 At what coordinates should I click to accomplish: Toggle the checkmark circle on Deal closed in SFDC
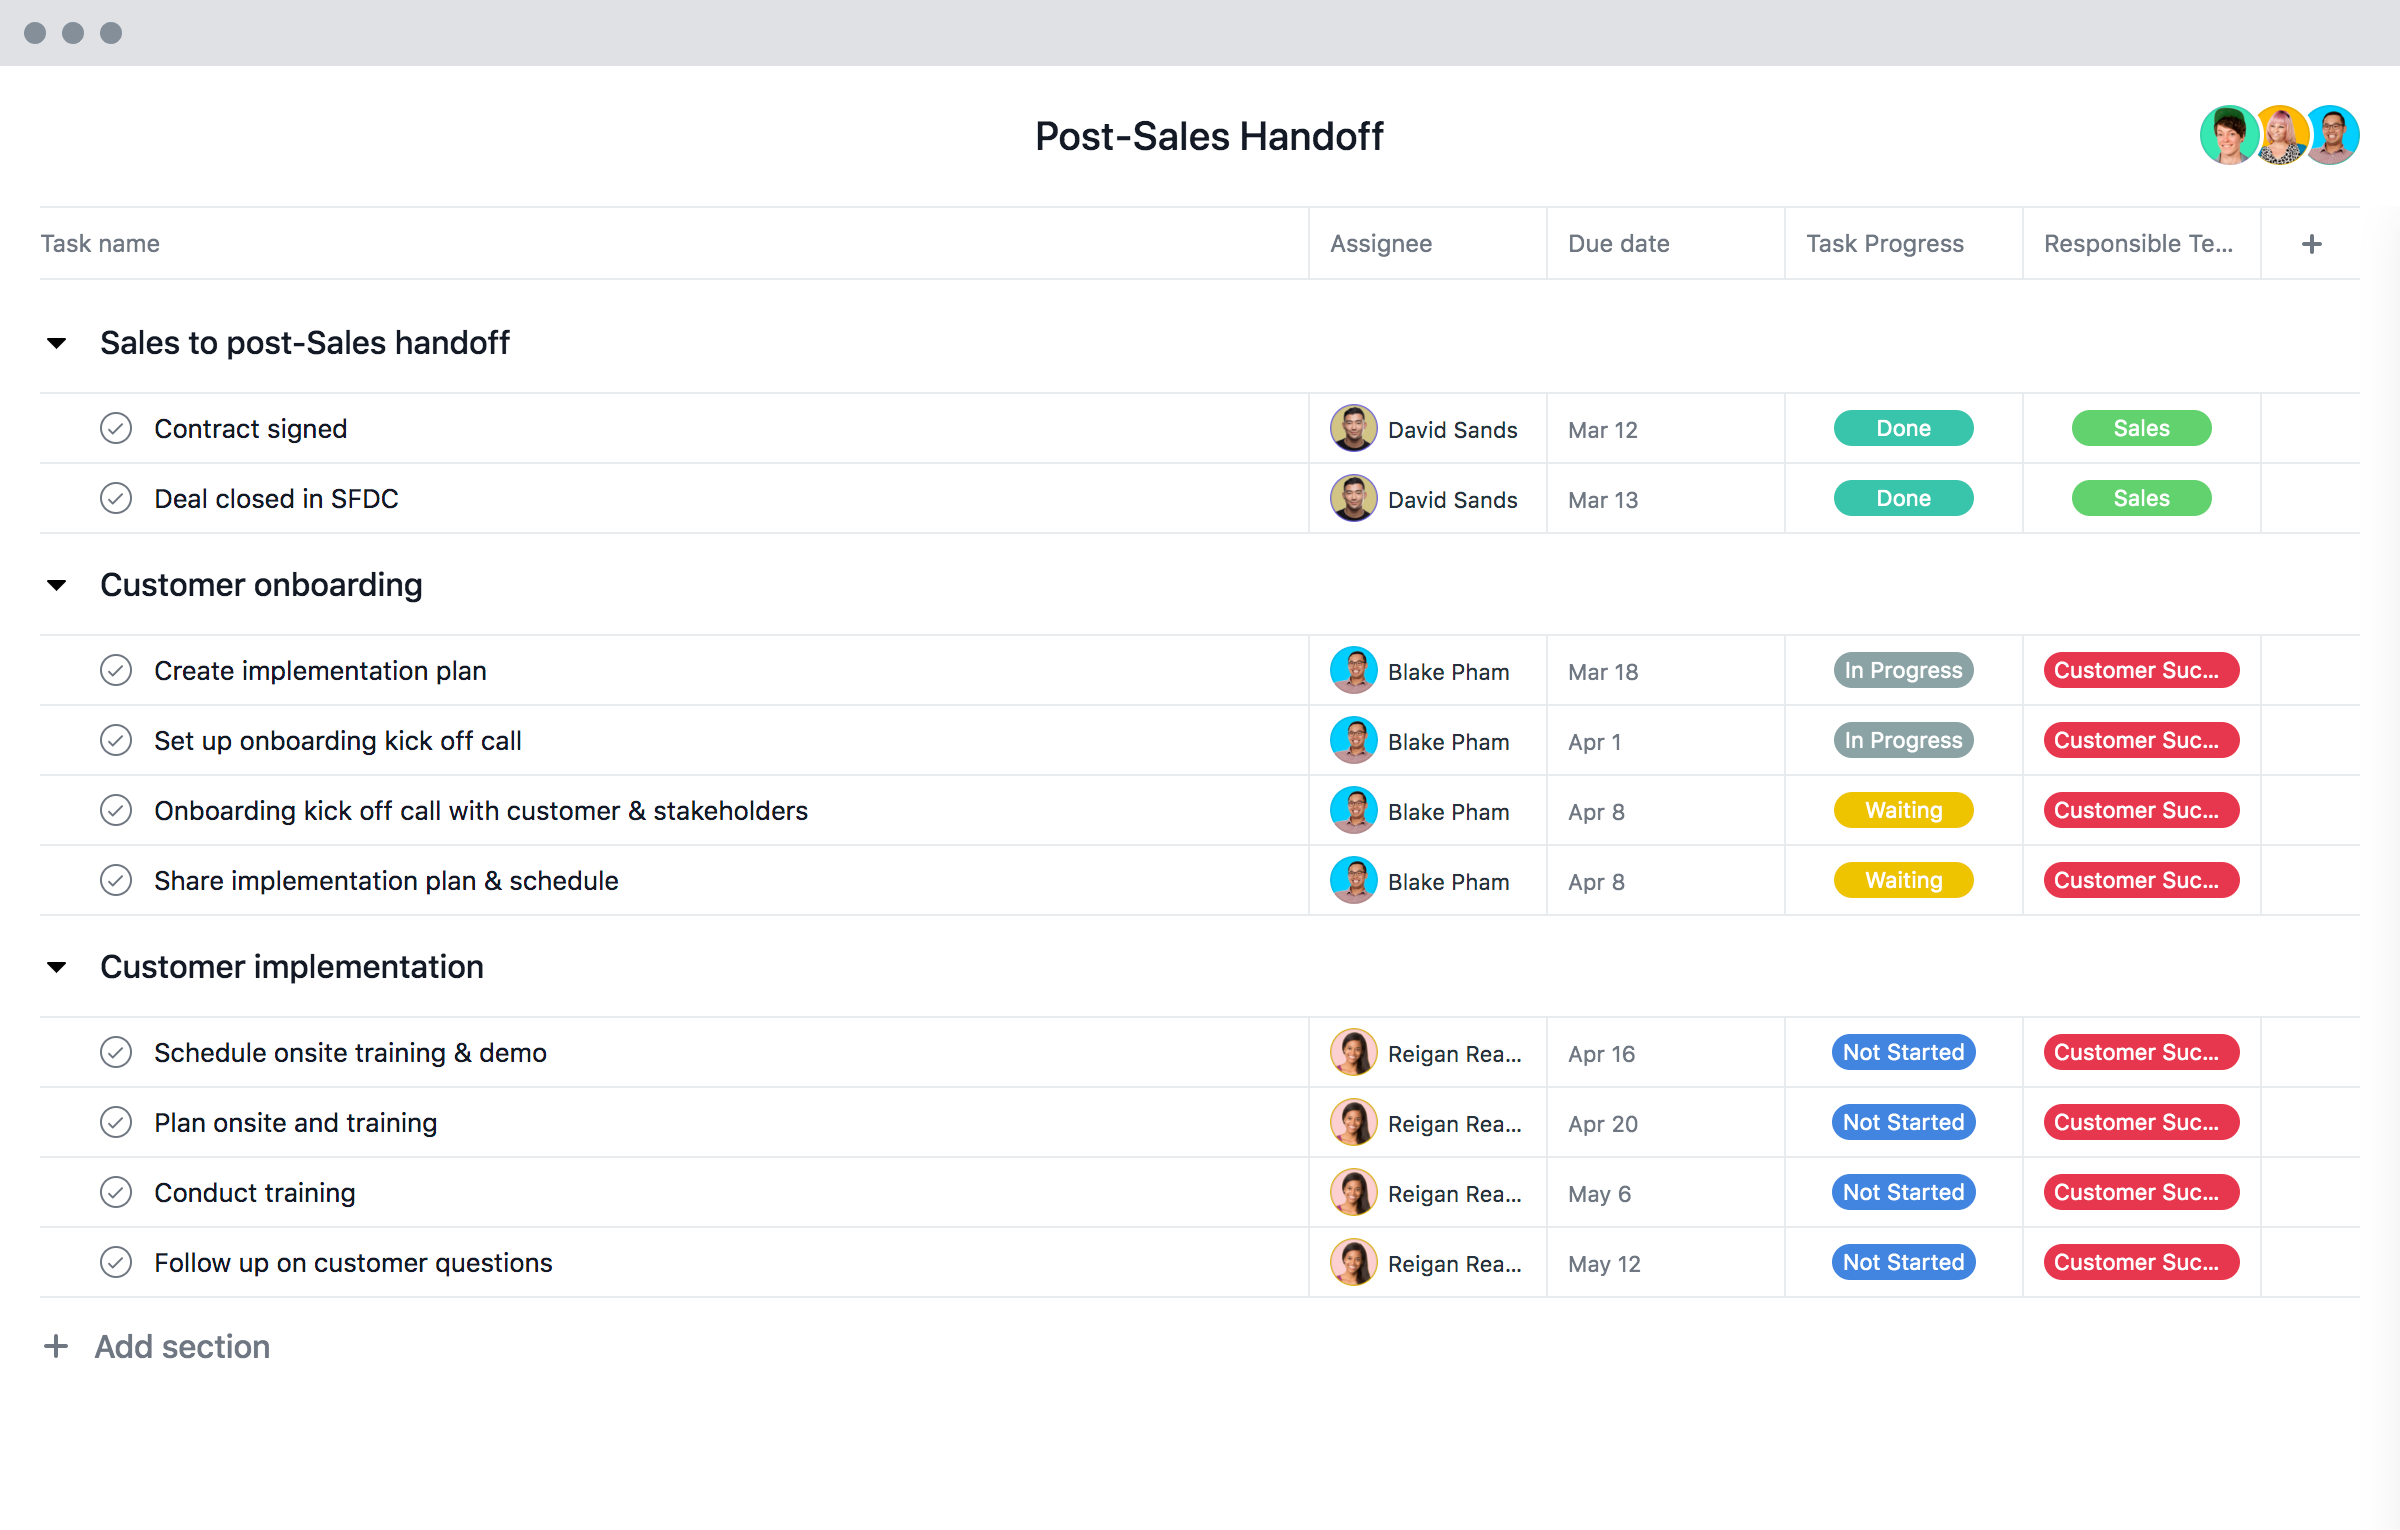pos(115,498)
